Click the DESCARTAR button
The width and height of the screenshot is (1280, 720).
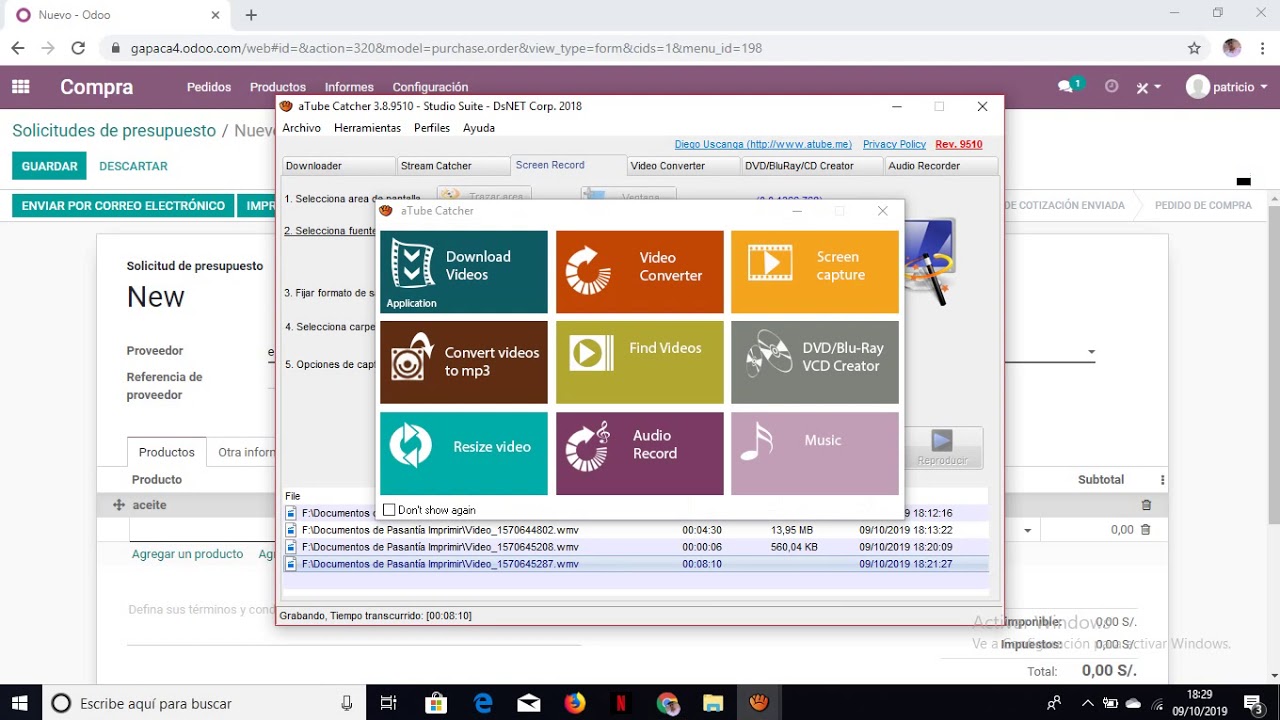(x=133, y=166)
